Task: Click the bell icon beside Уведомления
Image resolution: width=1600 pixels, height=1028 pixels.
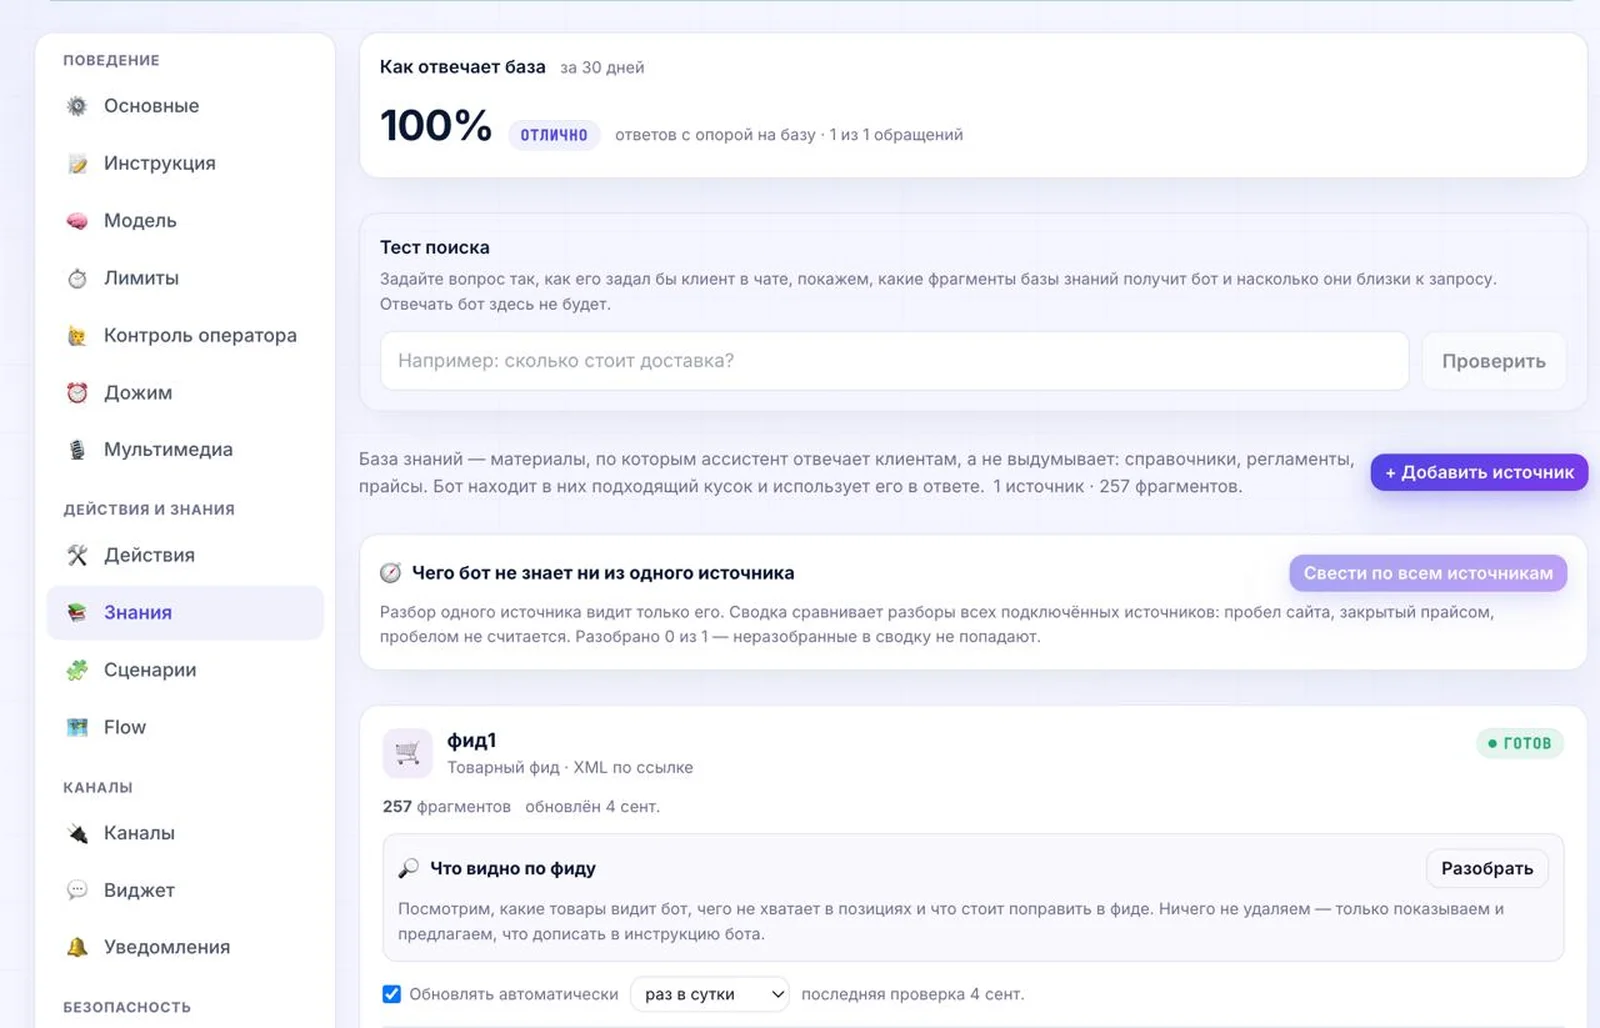Action: (77, 947)
